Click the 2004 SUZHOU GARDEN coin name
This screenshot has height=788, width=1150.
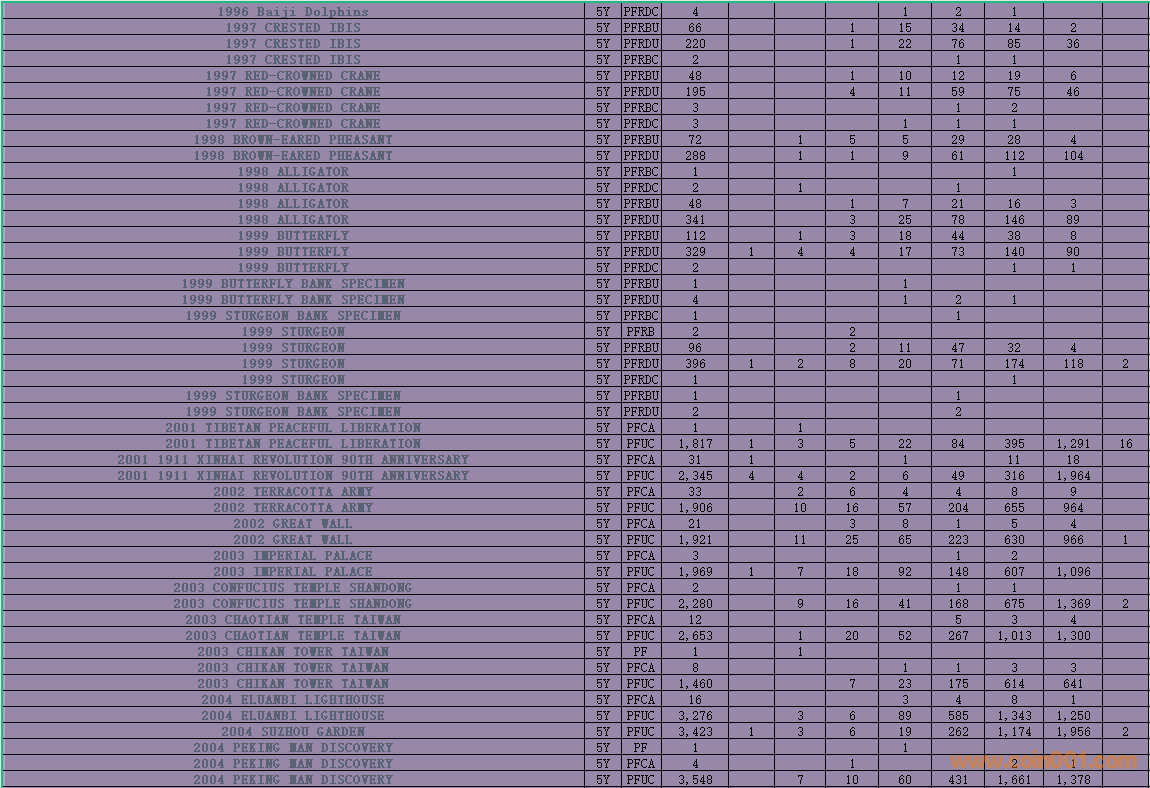click(293, 732)
